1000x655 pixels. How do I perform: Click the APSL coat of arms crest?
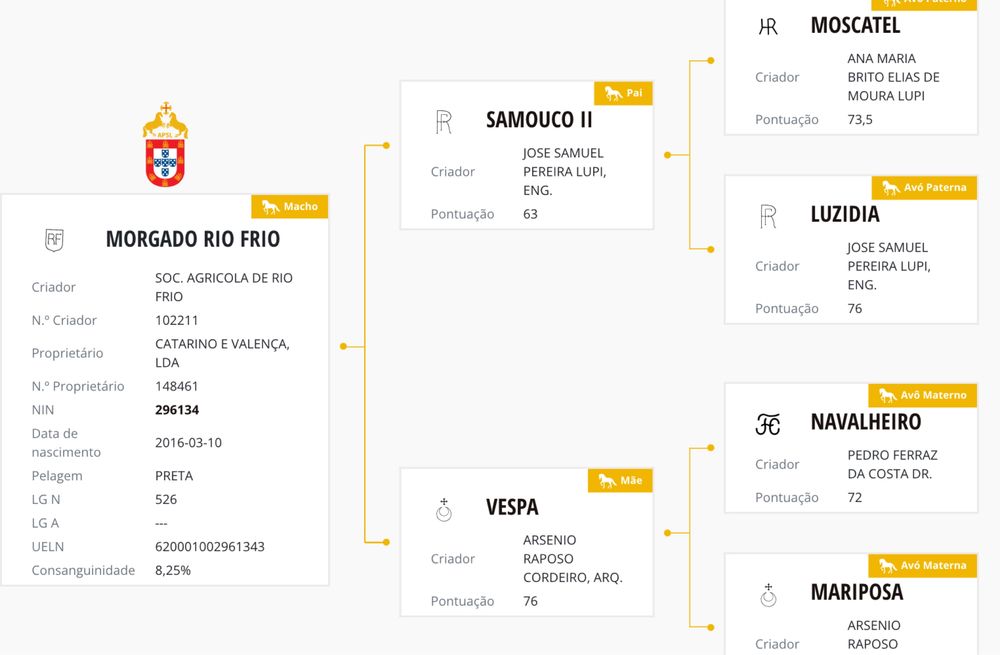click(165, 144)
